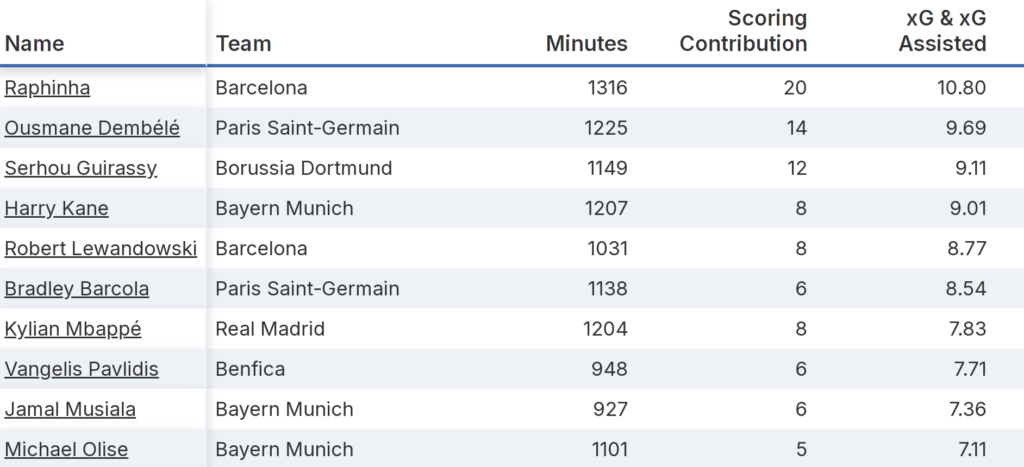Viewport: 1024px width, 467px height.
Task: Open Bradley Barcola player link
Action: coord(77,288)
